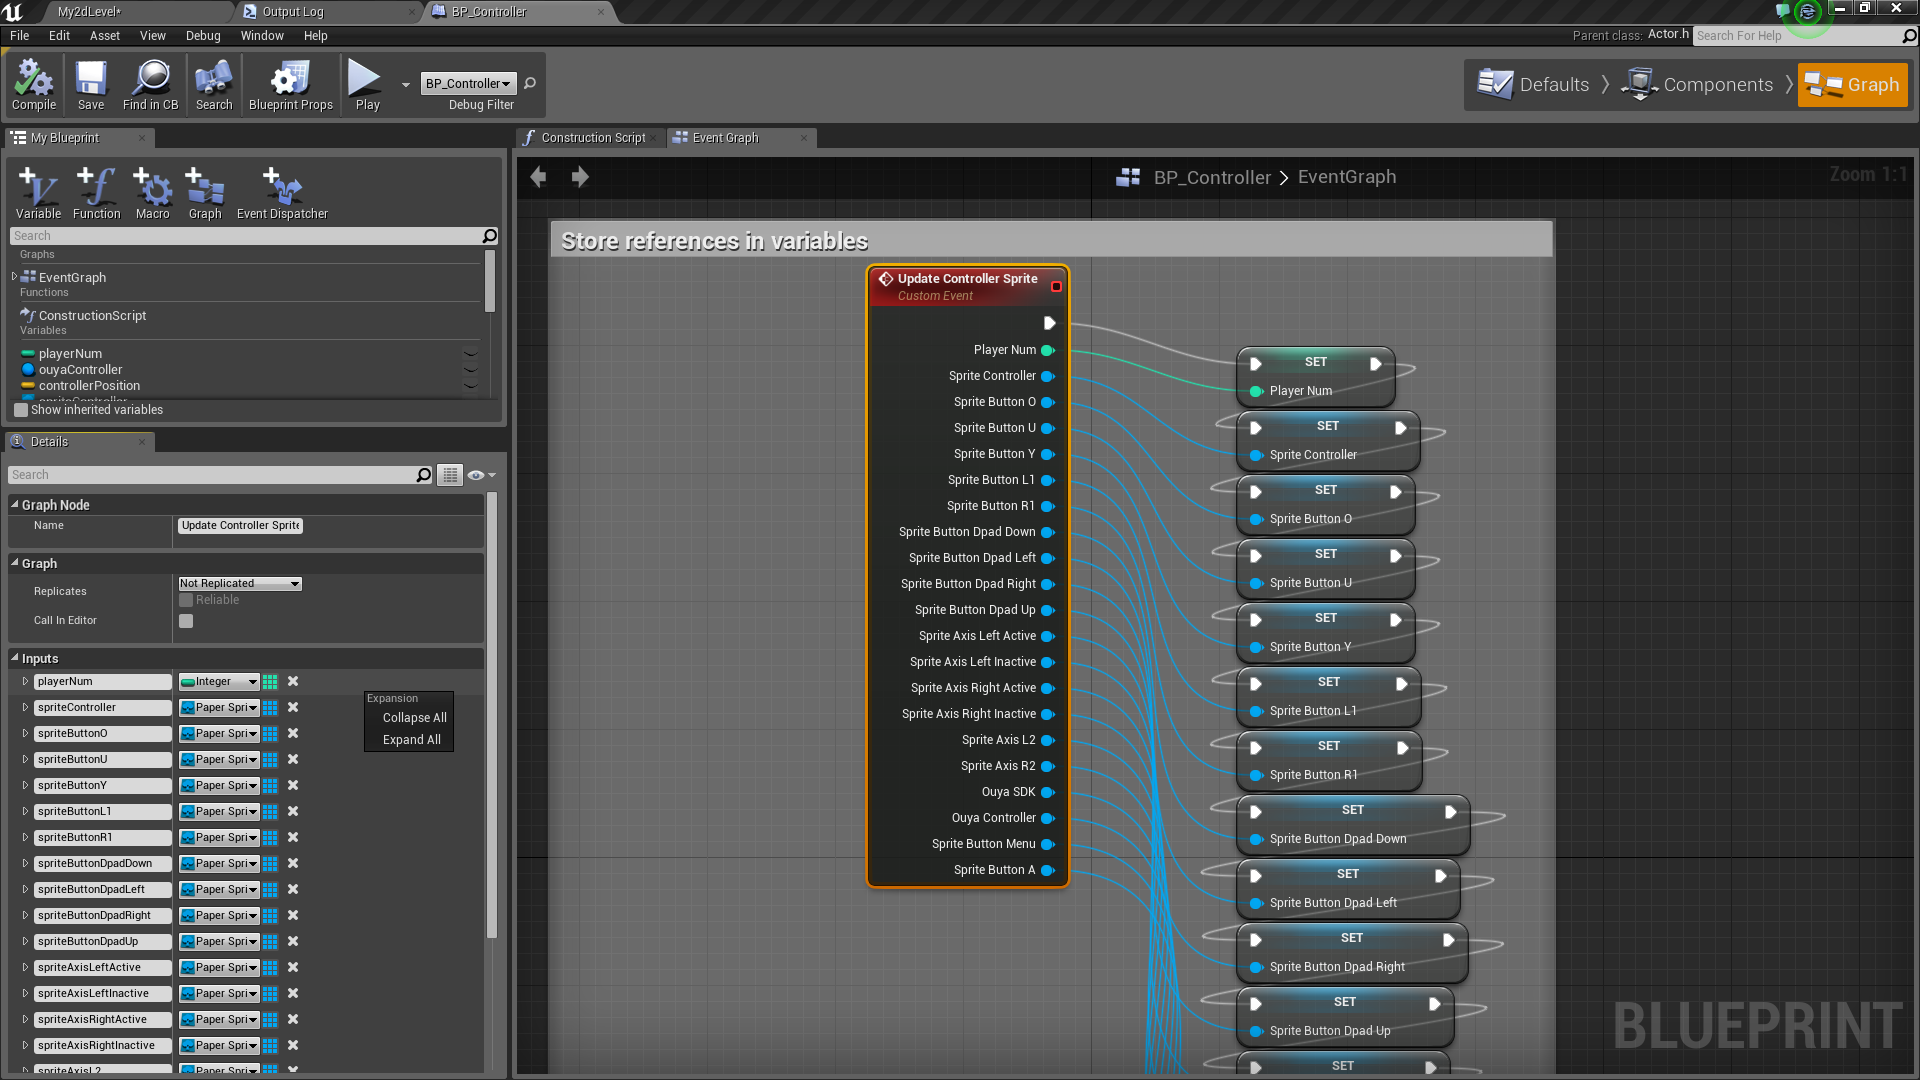Enable Show inherited variables checkbox
Image resolution: width=1920 pixels, height=1080 pixels.
point(21,410)
